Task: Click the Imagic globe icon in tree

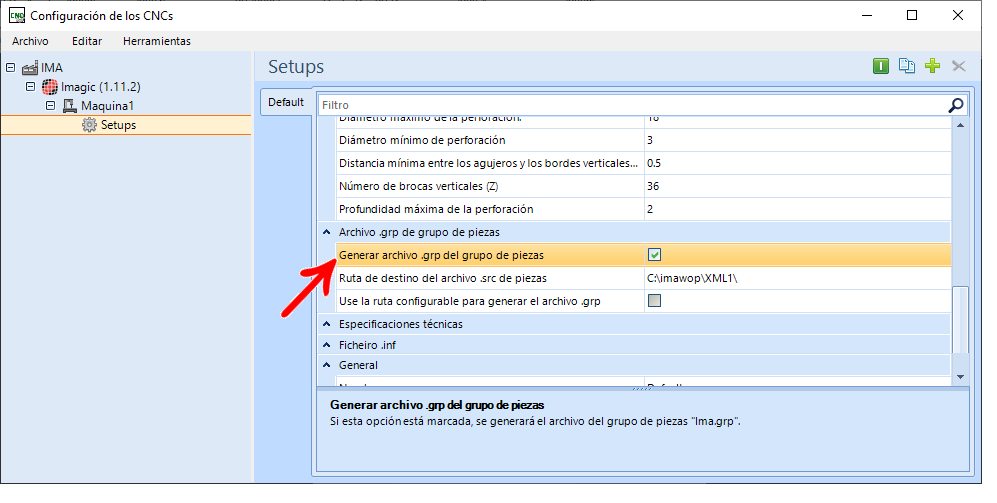Action: click(50, 86)
